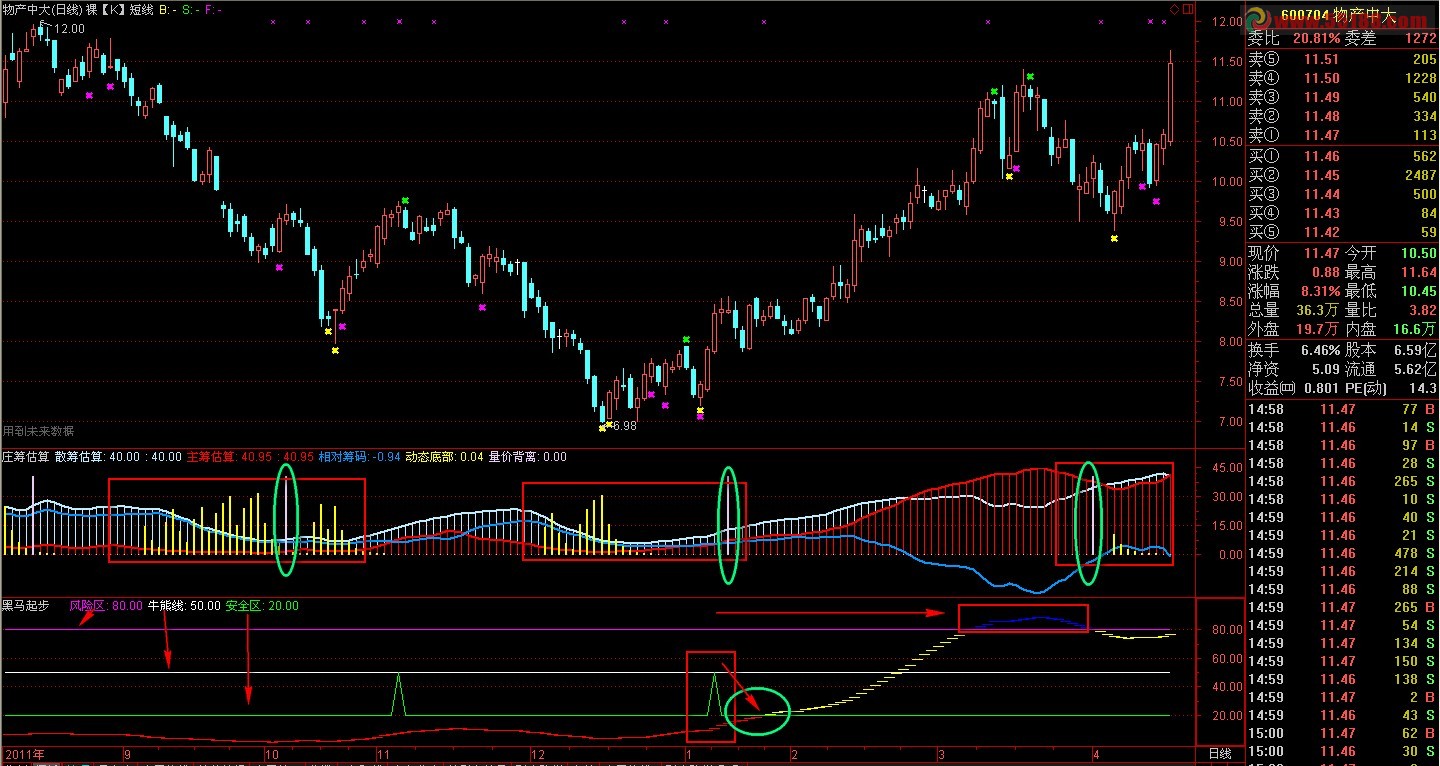Click the 涨幅 value 8.31%
Image resolution: width=1440 pixels, height=766 pixels.
1319,291
